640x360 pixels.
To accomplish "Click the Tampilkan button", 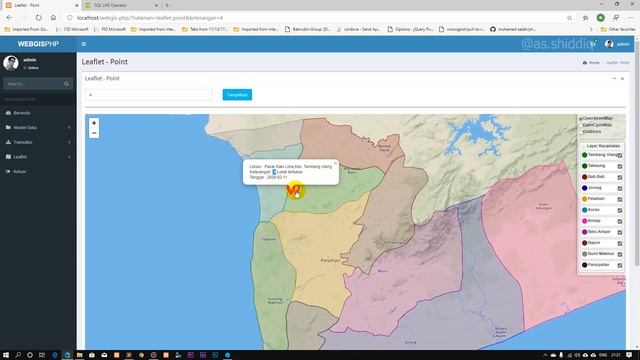I will click(237, 95).
